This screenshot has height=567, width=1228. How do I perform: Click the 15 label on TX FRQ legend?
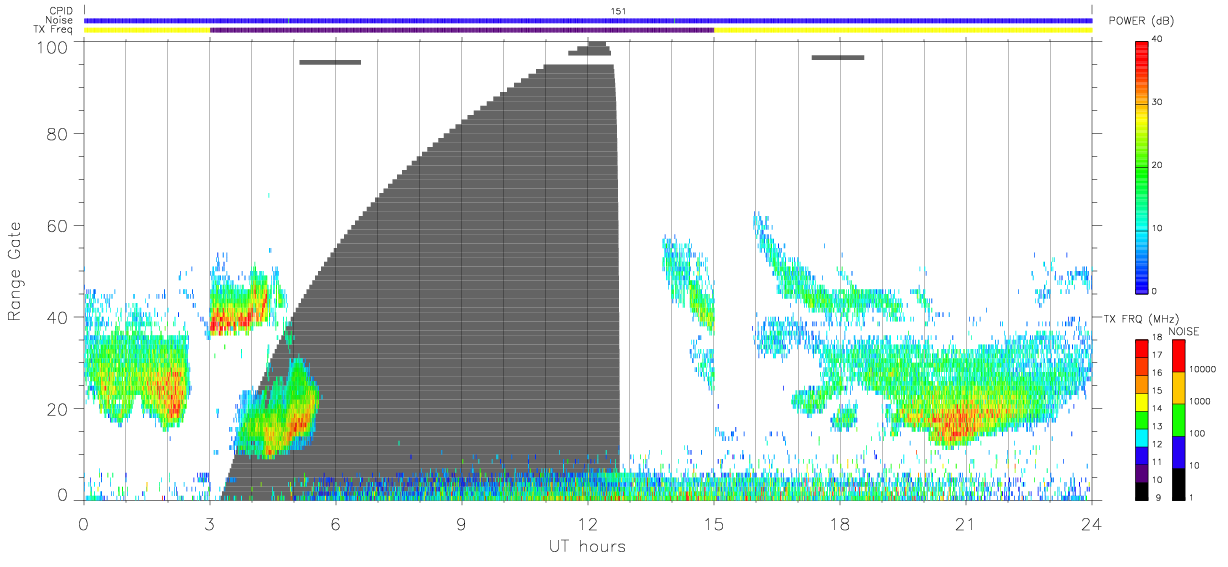pos(1158,391)
